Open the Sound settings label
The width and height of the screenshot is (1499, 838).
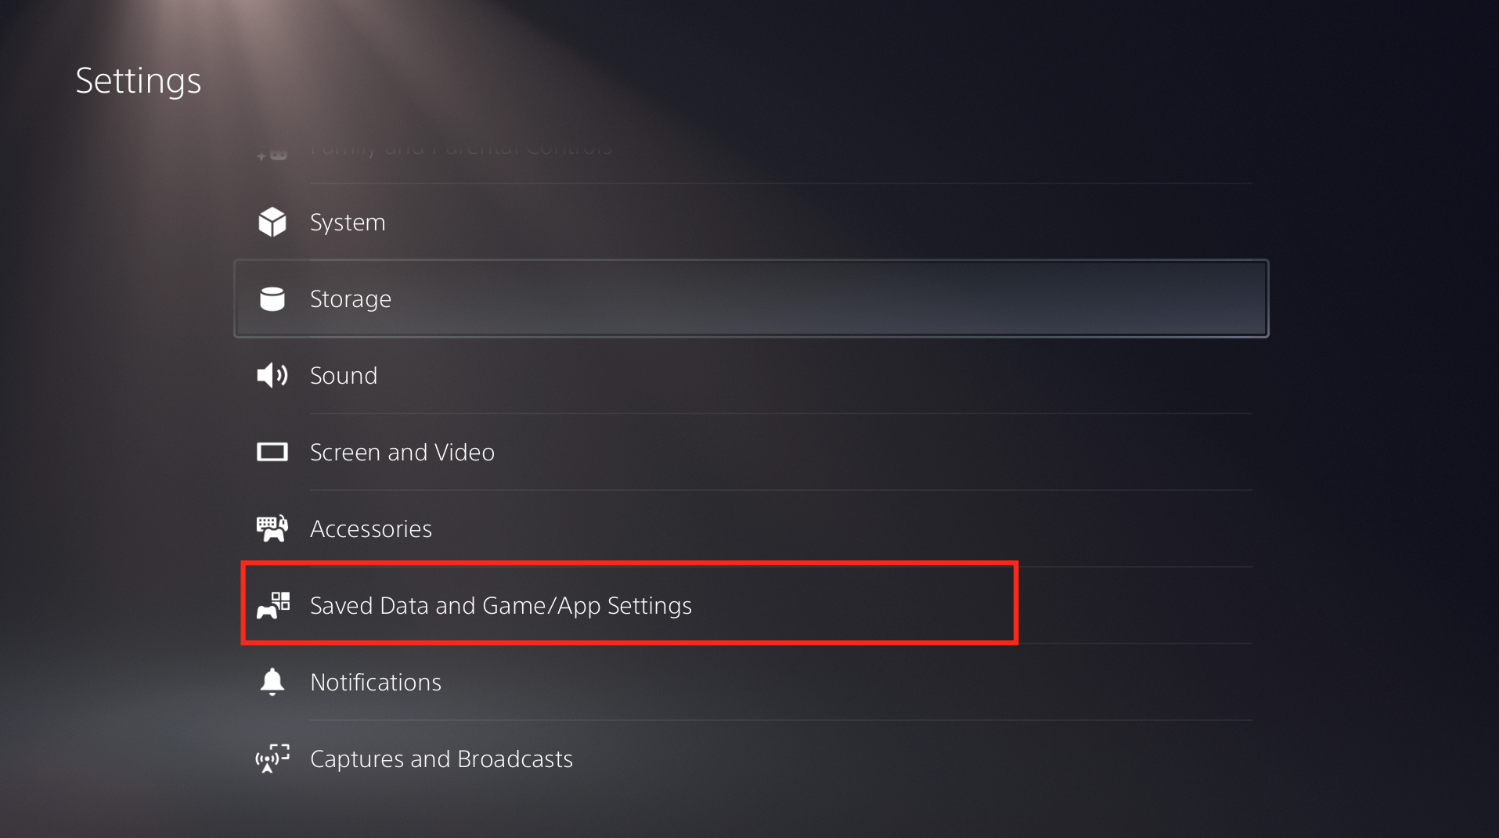click(343, 375)
